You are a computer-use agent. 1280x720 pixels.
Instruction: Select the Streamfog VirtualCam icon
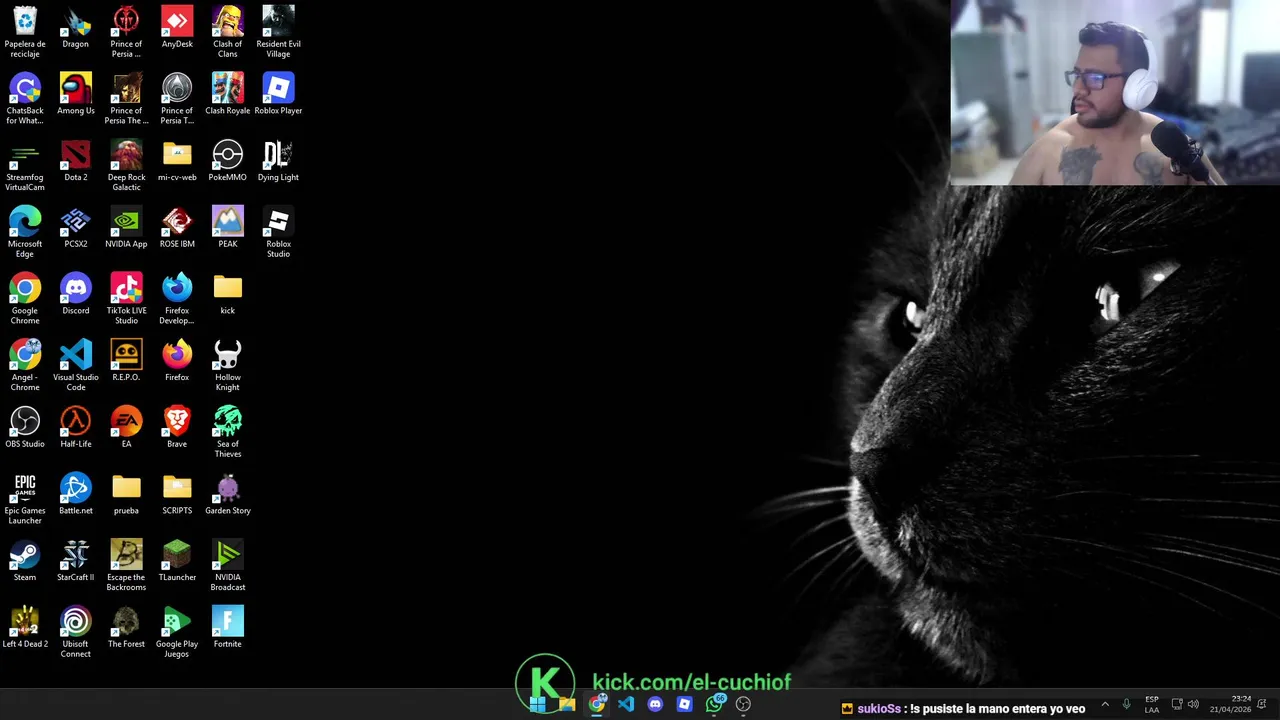[x=25, y=166]
